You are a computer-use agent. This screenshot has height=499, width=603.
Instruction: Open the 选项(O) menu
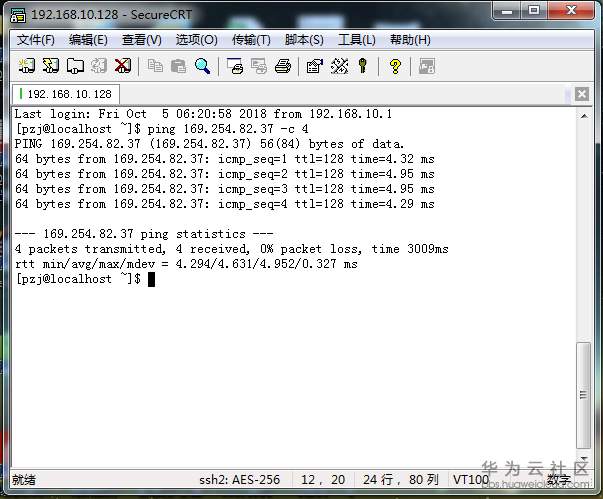point(197,40)
